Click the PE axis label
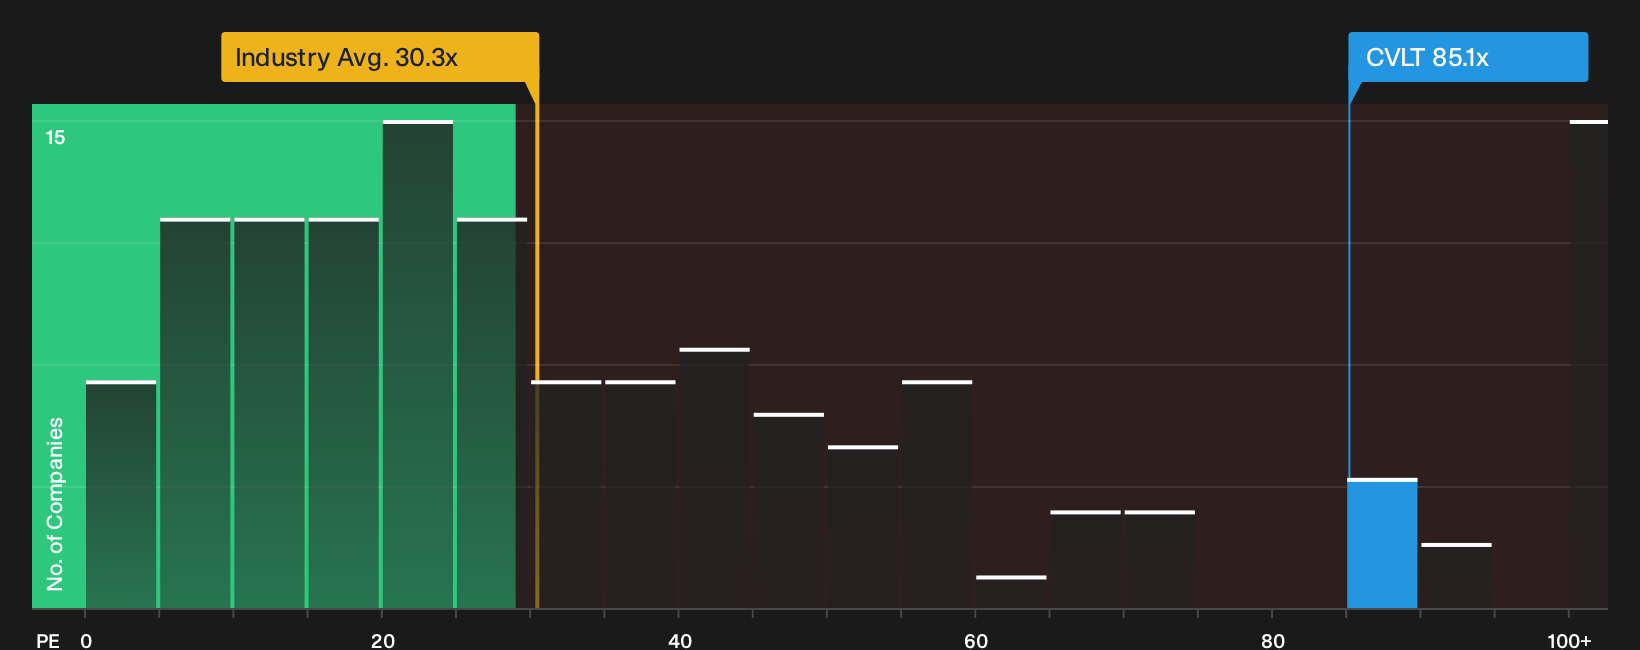Screen dimensions: 1640x650 click(x=48, y=640)
